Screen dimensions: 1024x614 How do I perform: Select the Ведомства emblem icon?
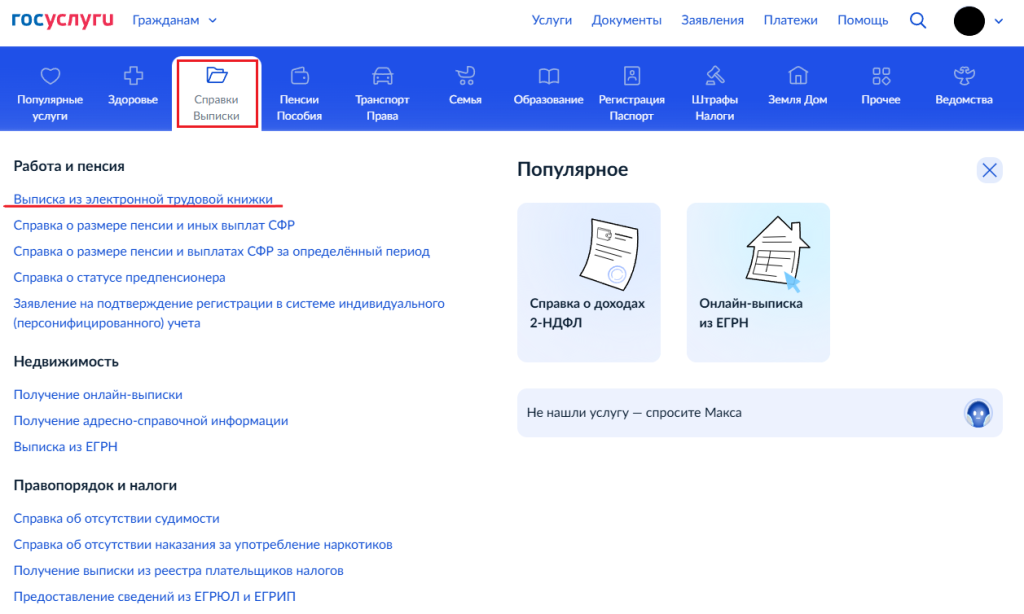click(964, 76)
